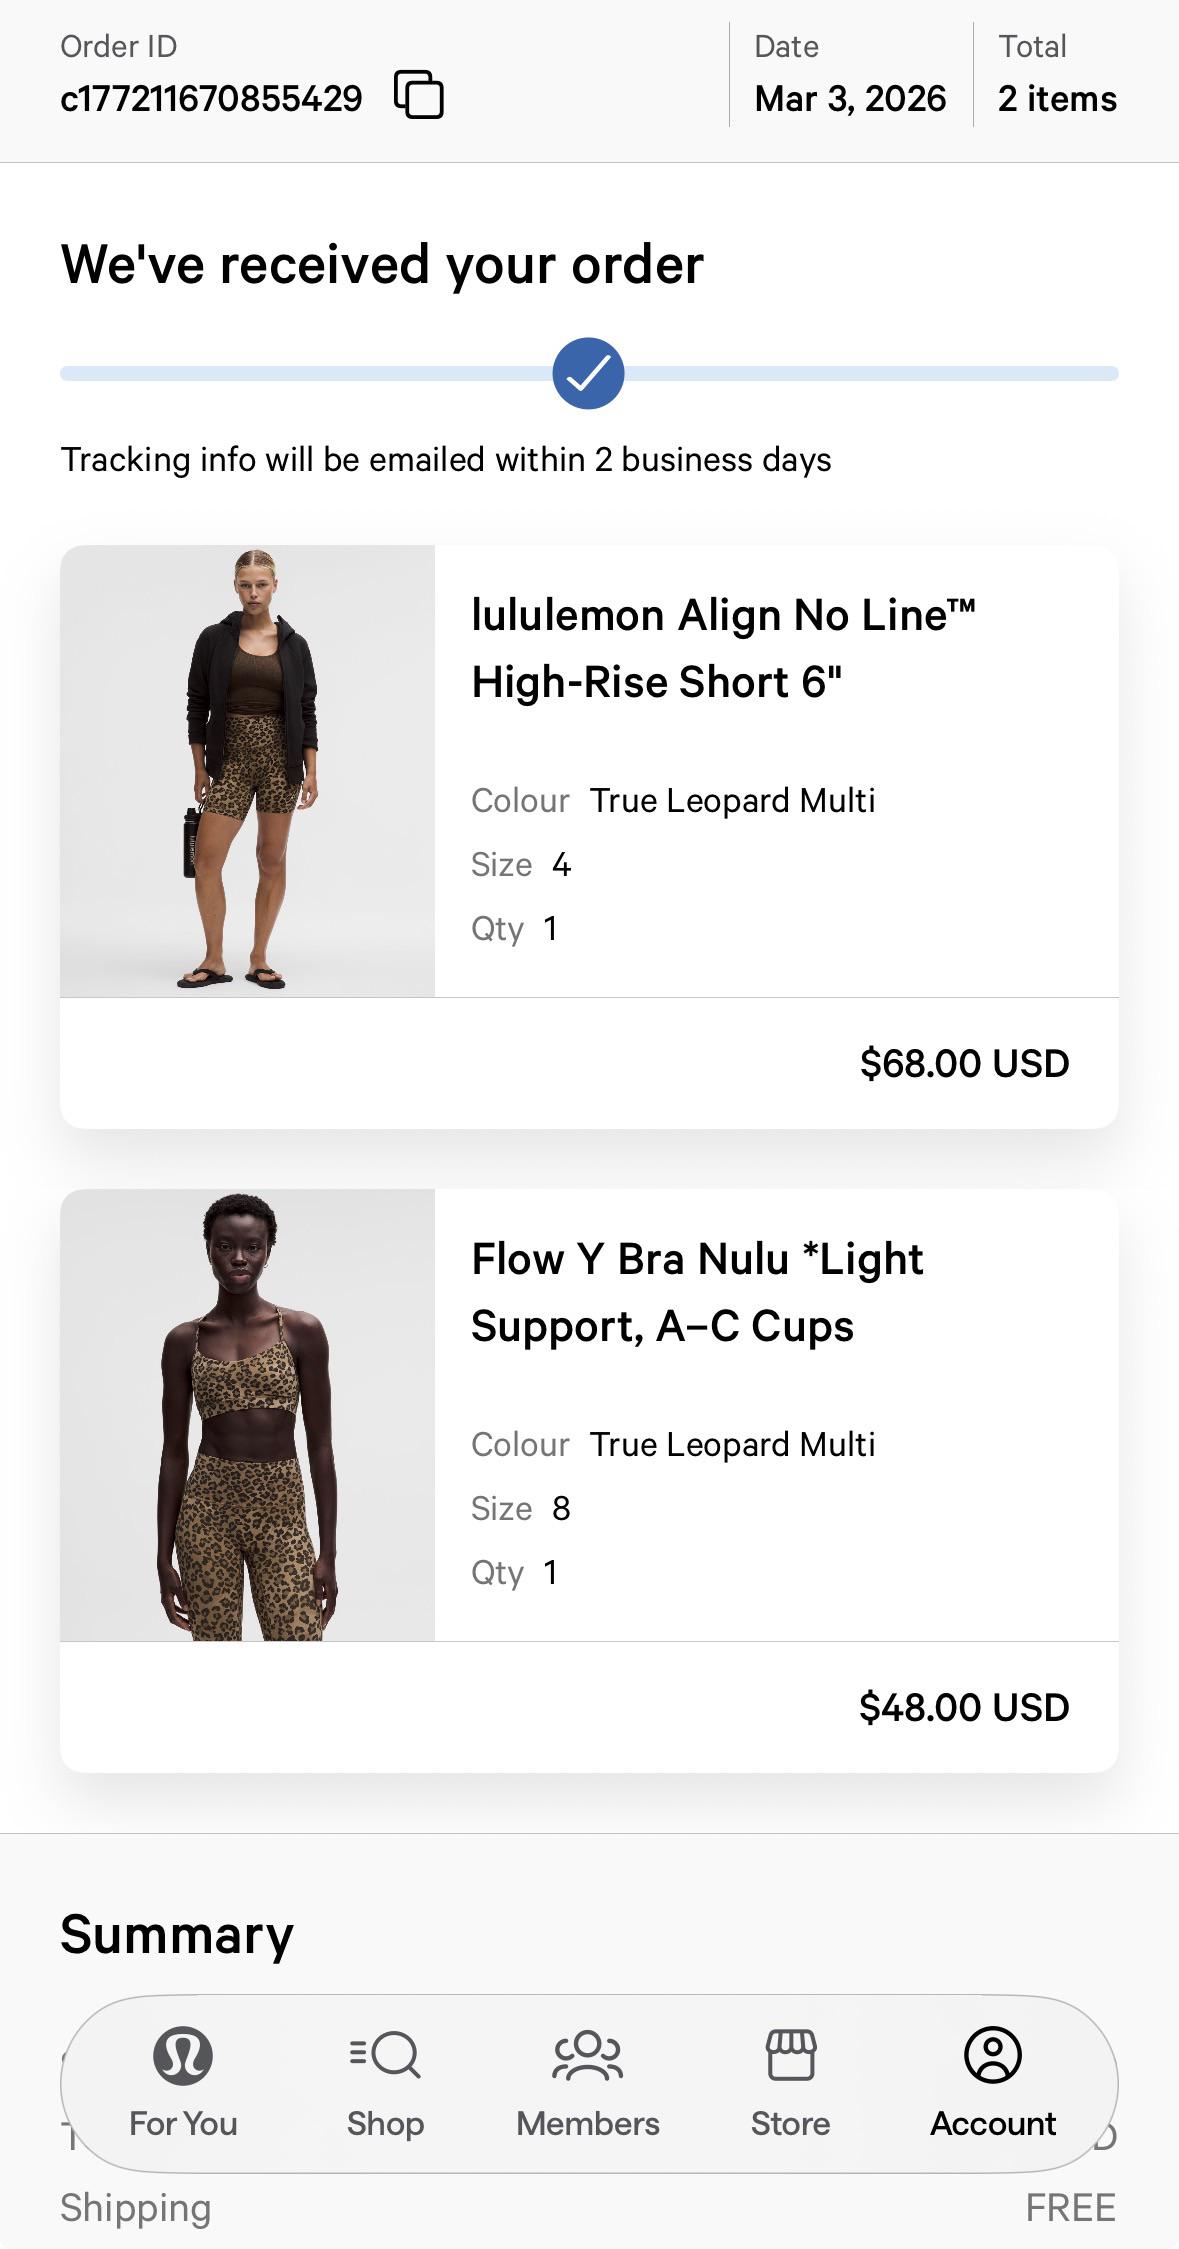
Task: Switch to the Shop tab label
Action: (x=385, y=2123)
